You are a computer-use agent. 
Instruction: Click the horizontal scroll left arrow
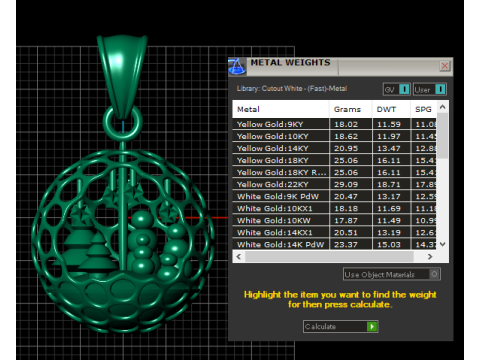(x=238, y=256)
